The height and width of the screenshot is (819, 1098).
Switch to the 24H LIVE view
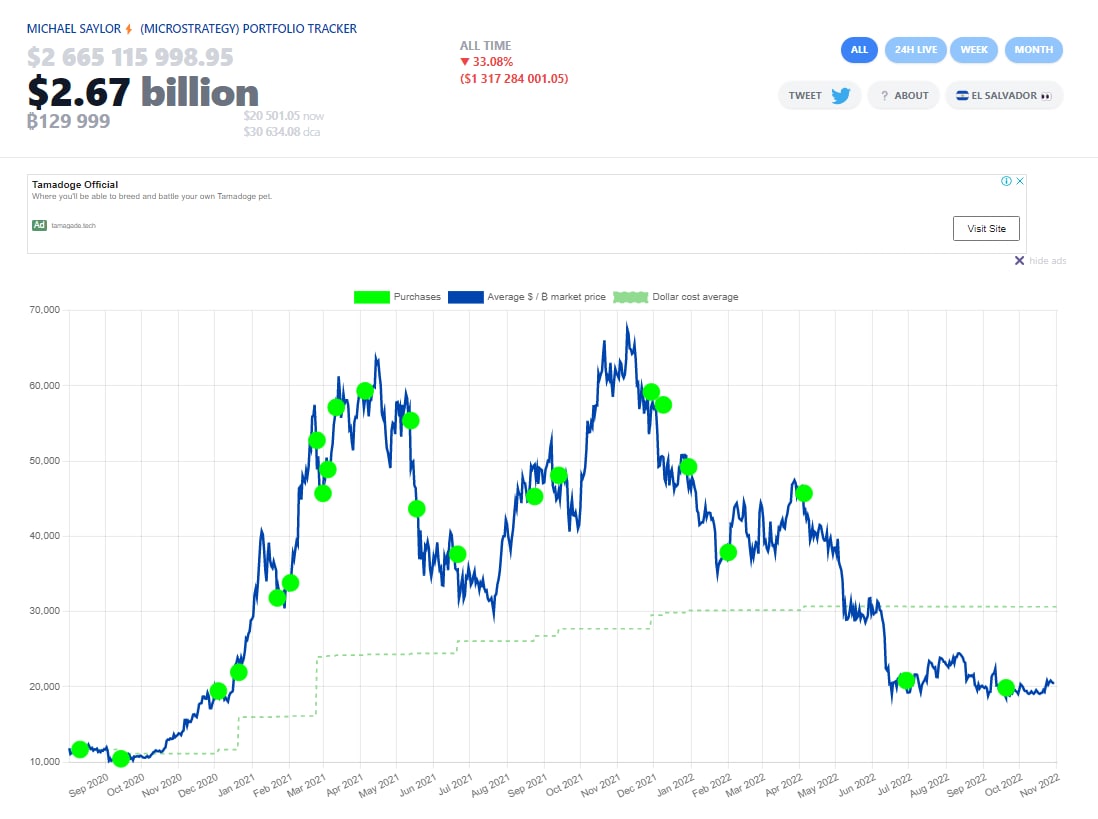pyautogui.click(x=915, y=50)
